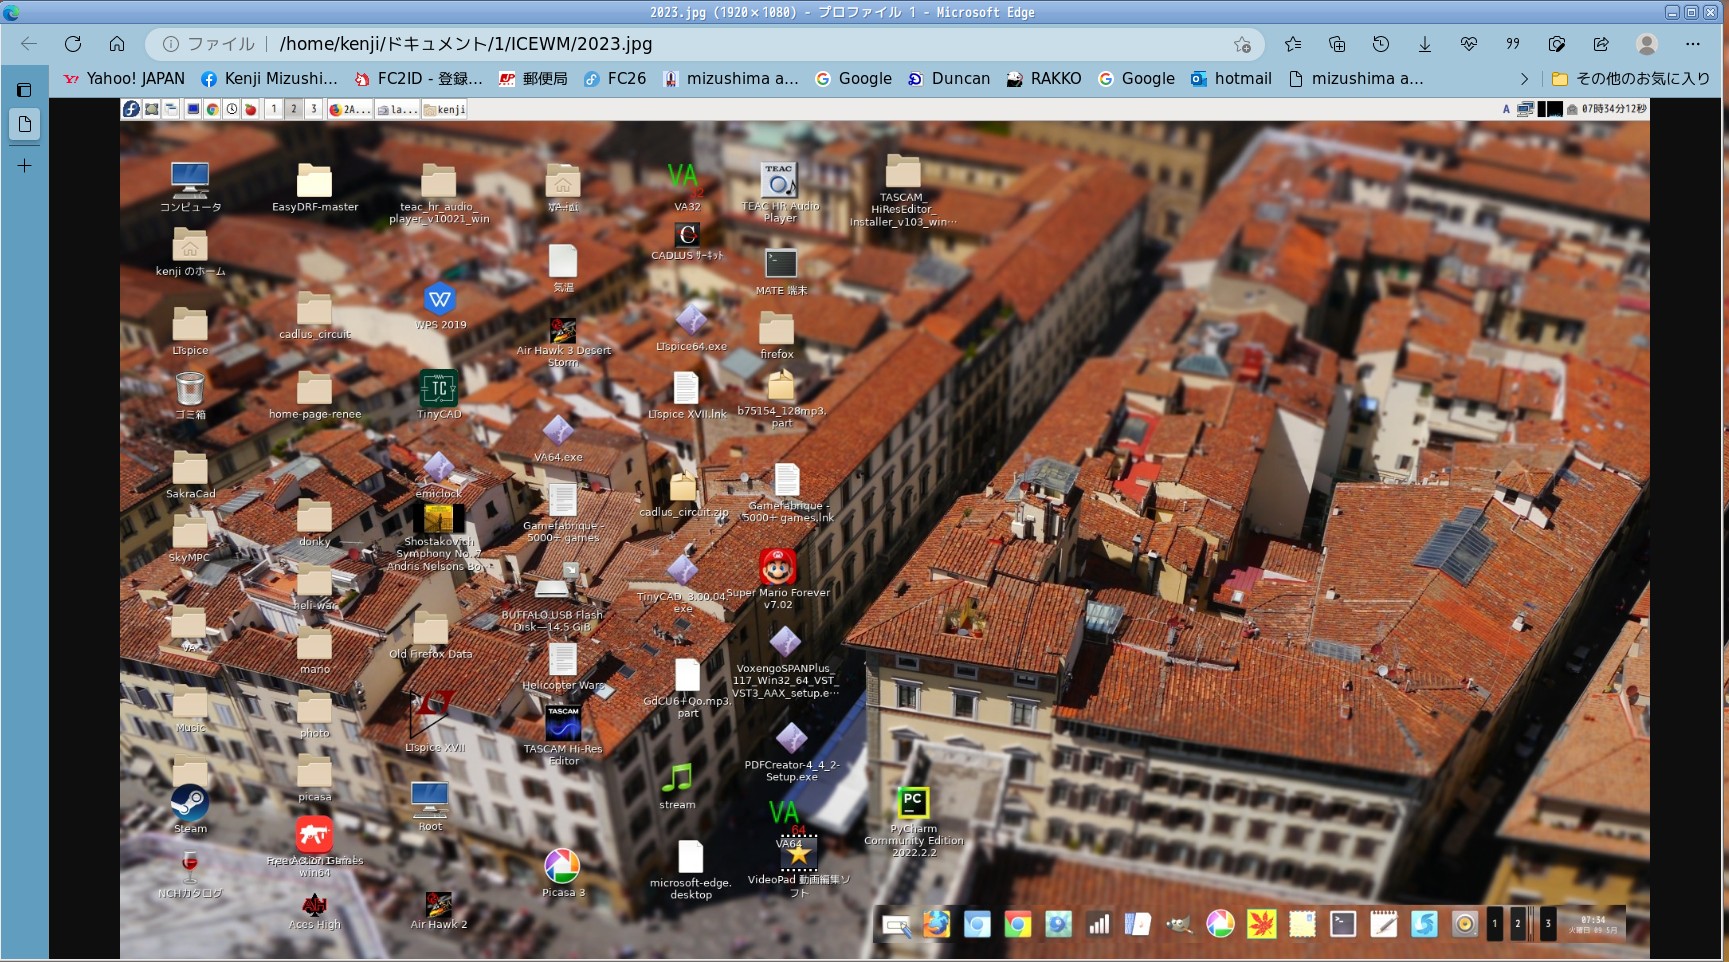Viewport: 1729px width, 962px height.
Task: Show Downloads using the down-arrow icon
Action: [x=1425, y=44]
